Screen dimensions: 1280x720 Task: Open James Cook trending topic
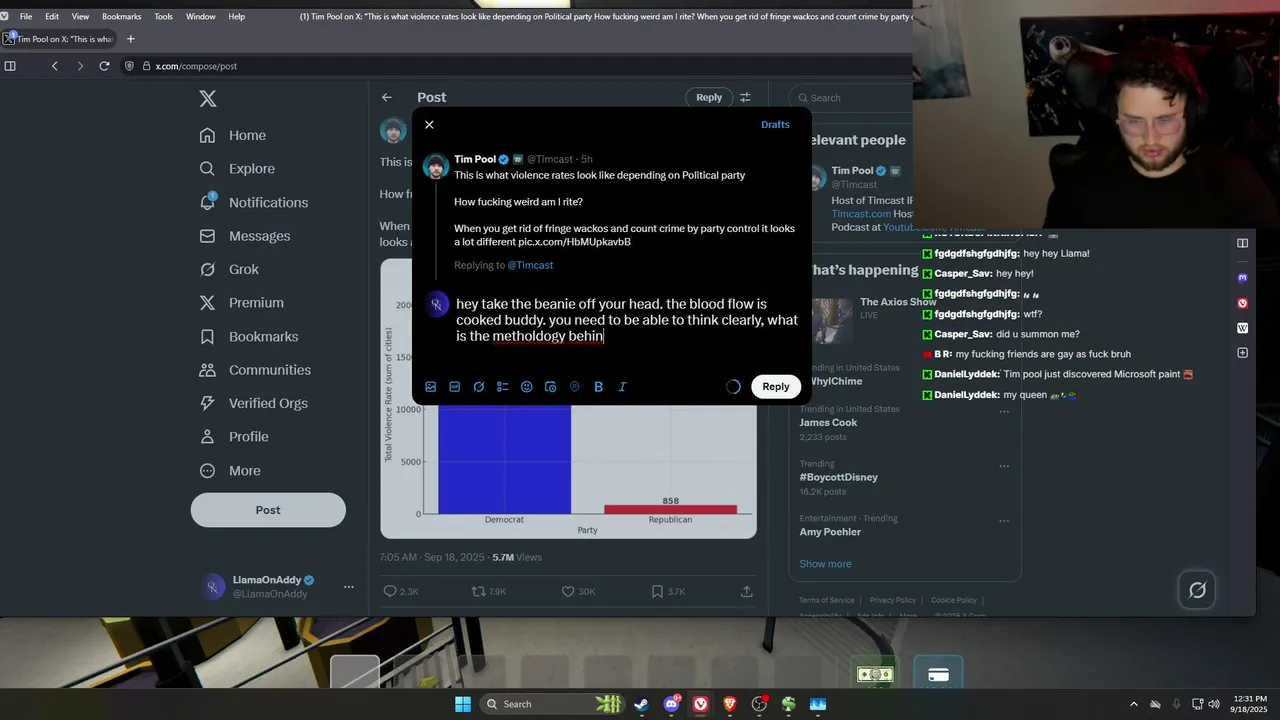tap(828, 422)
